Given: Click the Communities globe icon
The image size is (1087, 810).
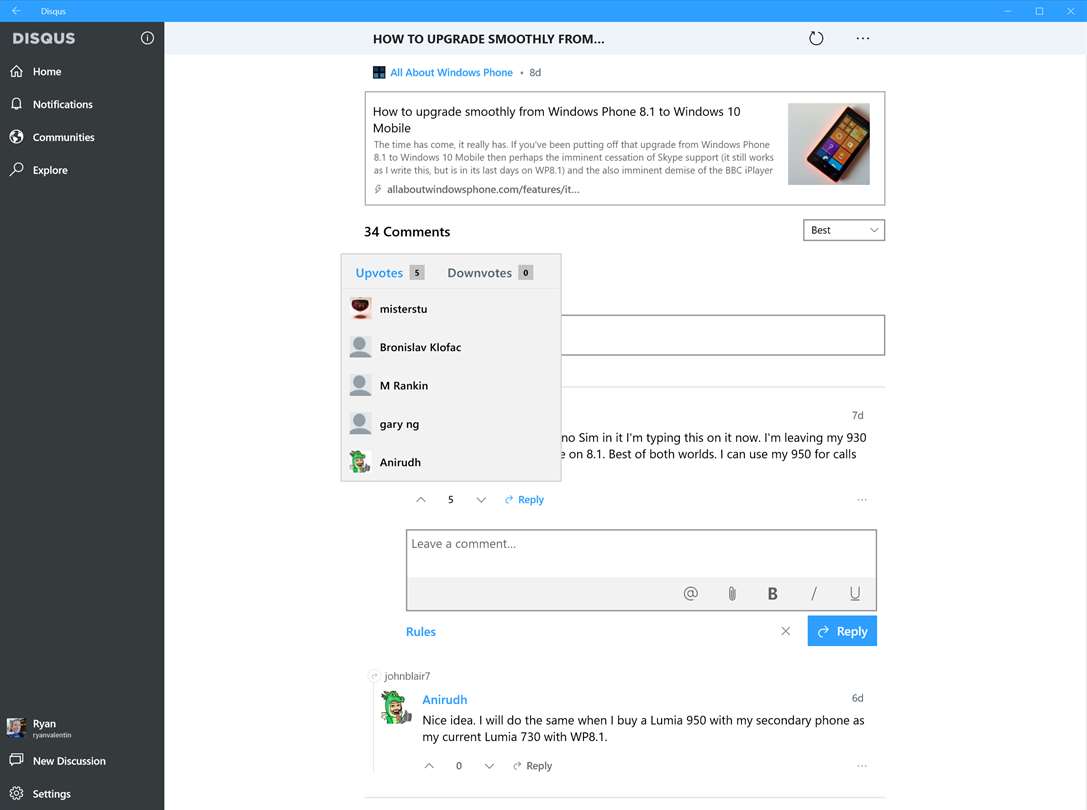Looking at the screenshot, I should (17, 137).
